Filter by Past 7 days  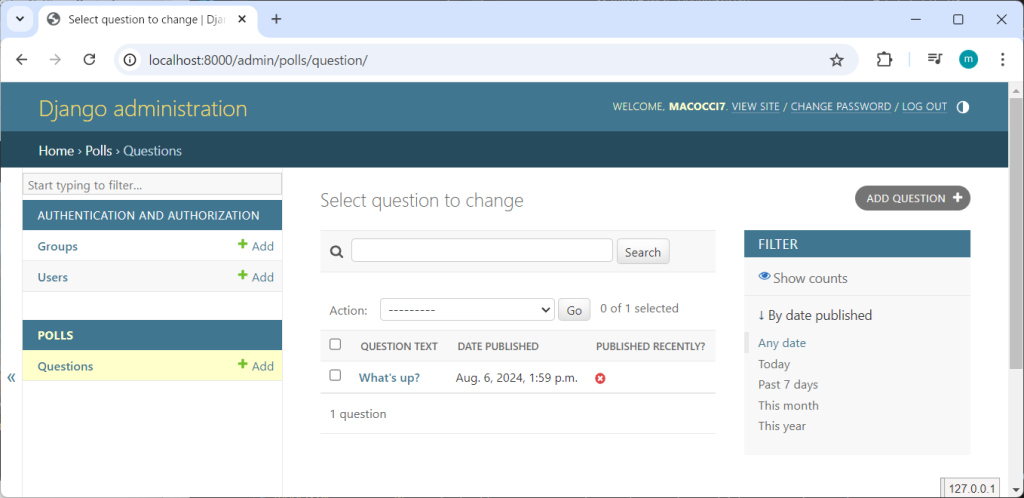pyautogui.click(x=788, y=385)
